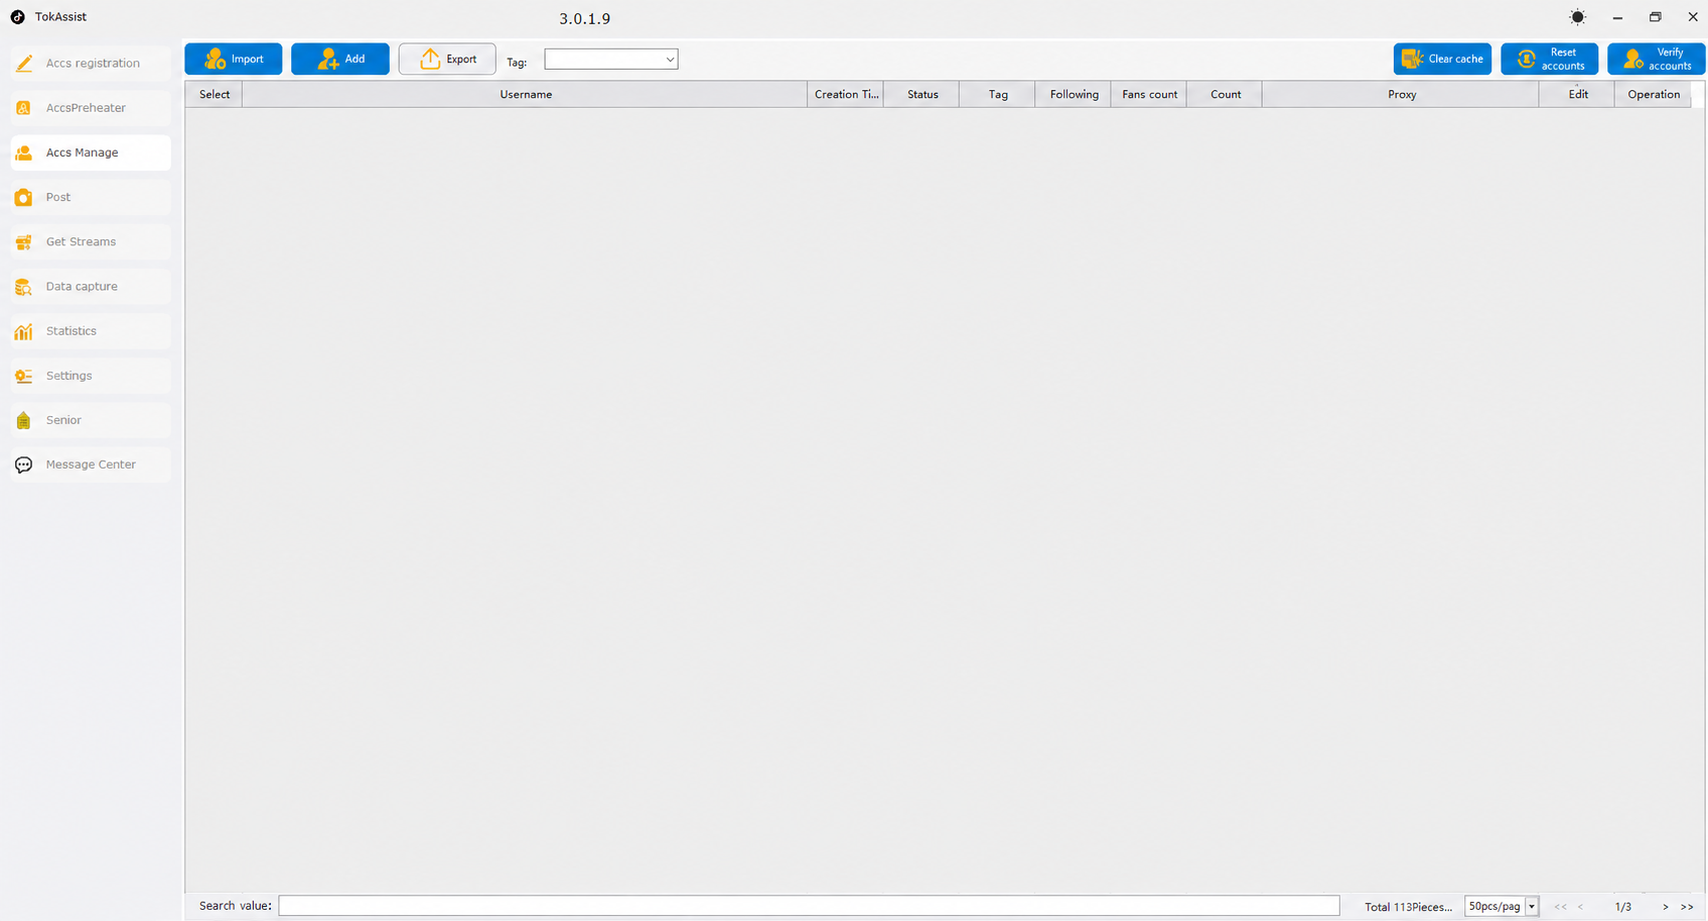
Task: Restore down the TokAssist window
Action: click(1655, 17)
